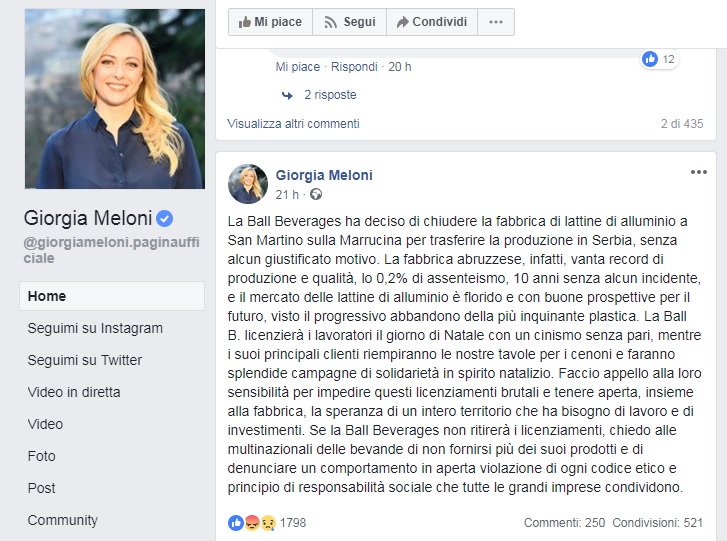727x541 pixels.
Task: Click the public globe icon under the post author
Action: [x=317, y=193]
